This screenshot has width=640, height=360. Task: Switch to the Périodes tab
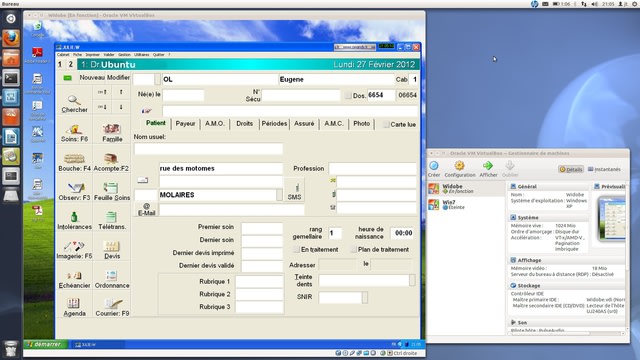[x=274, y=124]
